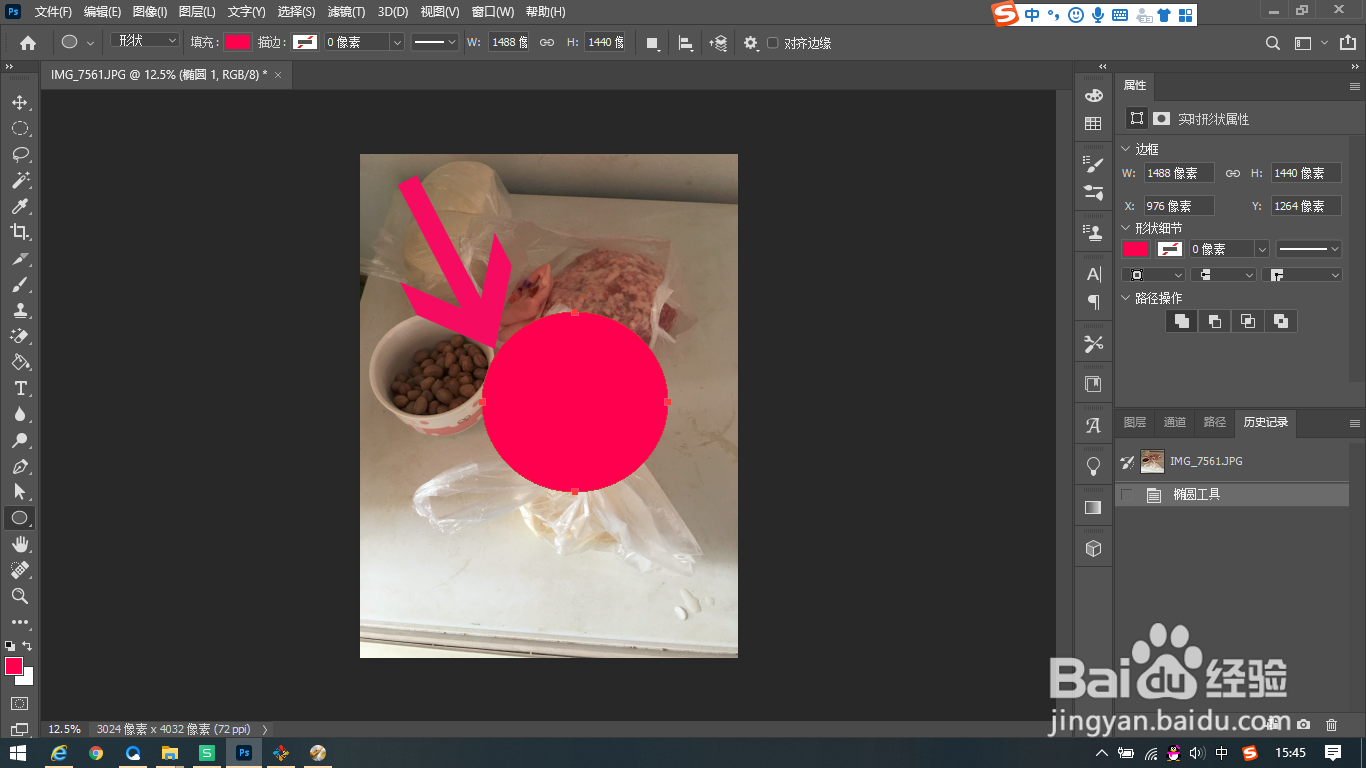Image resolution: width=1366 pixels, height=768 pixels.
Task: Toggle Quick Mask mode in toolbar
Action: (19, 704)
